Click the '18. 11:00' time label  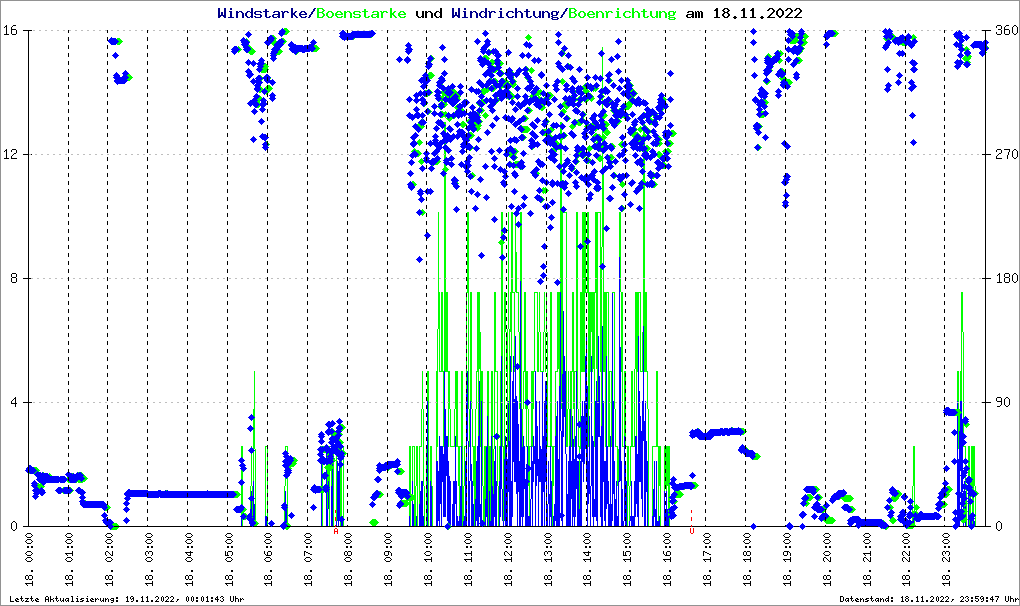tap(467, 559)
